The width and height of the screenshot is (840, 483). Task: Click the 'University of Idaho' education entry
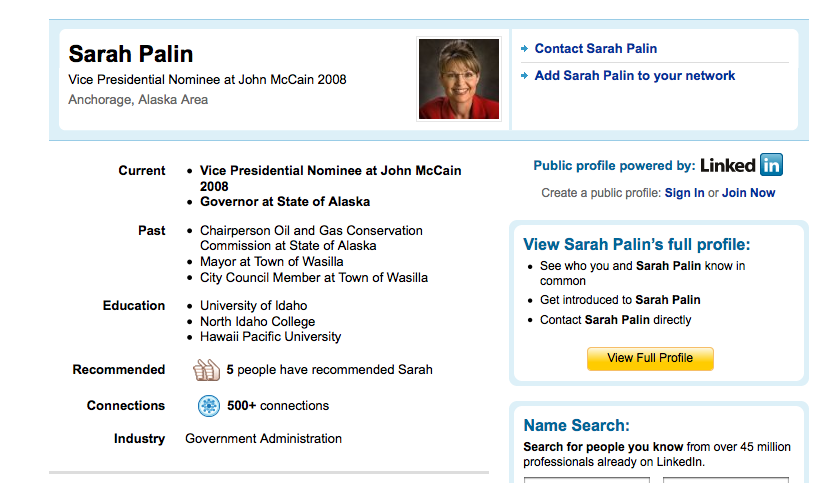coord(253,306)
